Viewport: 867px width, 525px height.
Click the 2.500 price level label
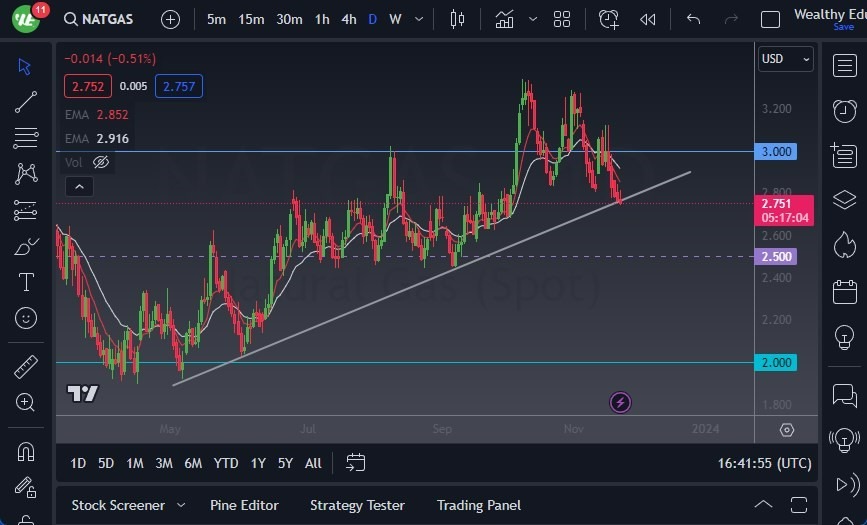776,256
